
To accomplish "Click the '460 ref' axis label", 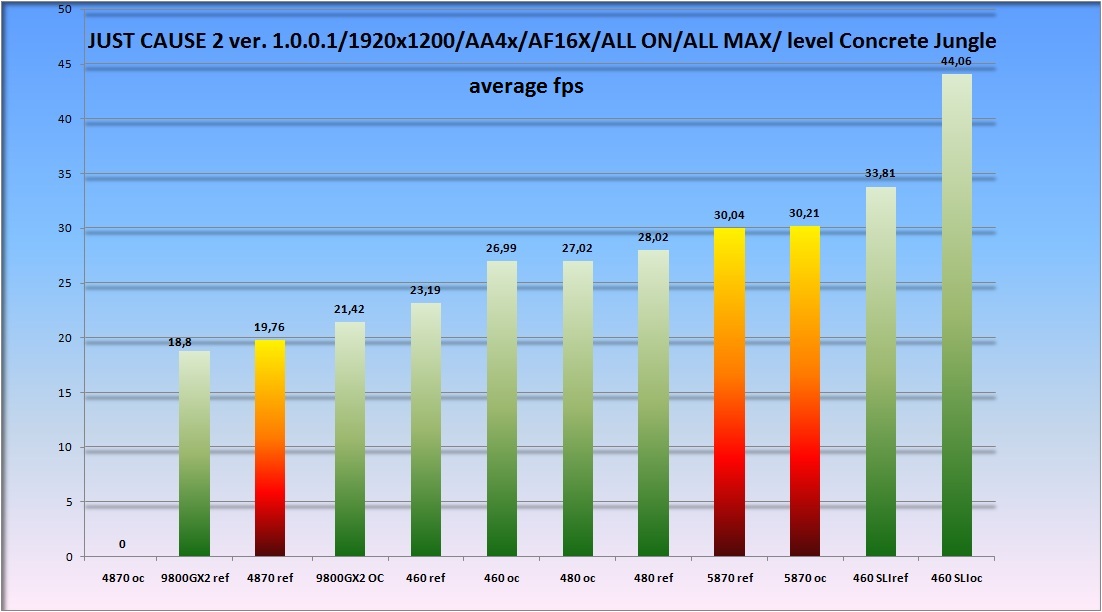I will [x=425, y=578].
